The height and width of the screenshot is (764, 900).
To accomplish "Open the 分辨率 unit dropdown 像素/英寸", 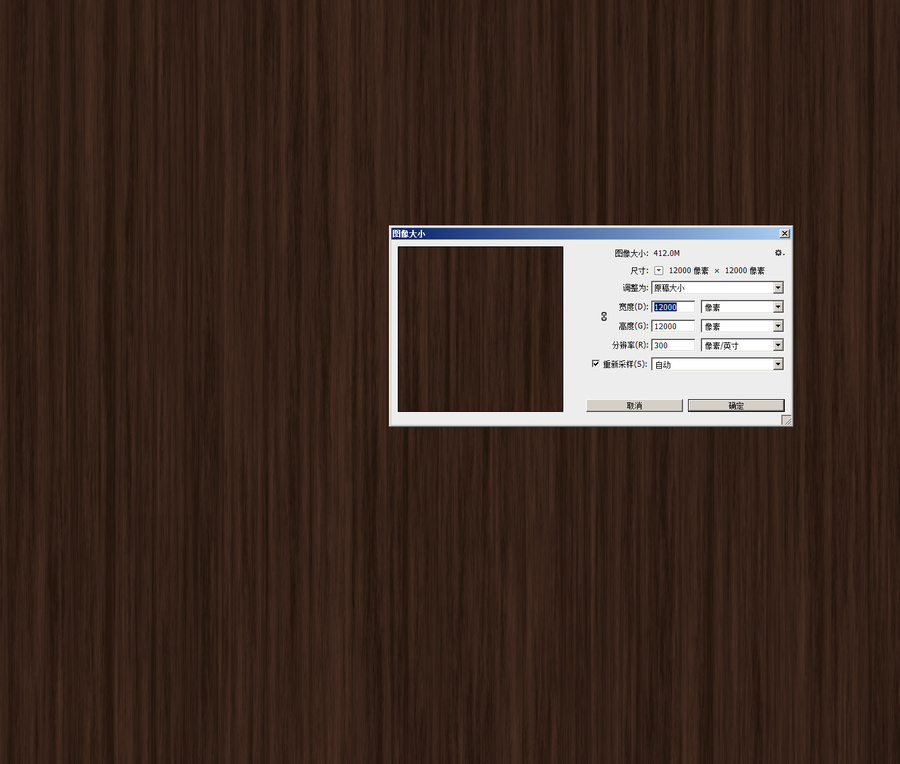I will pos(742,345).
